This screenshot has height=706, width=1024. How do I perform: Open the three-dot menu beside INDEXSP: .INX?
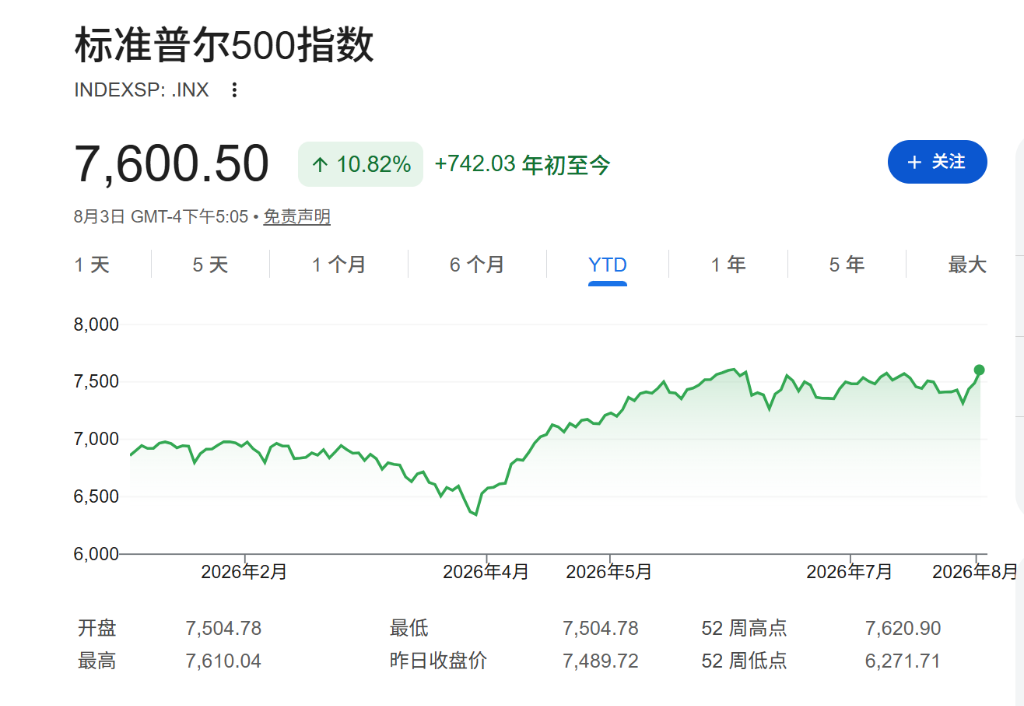(x=234, y=89)
